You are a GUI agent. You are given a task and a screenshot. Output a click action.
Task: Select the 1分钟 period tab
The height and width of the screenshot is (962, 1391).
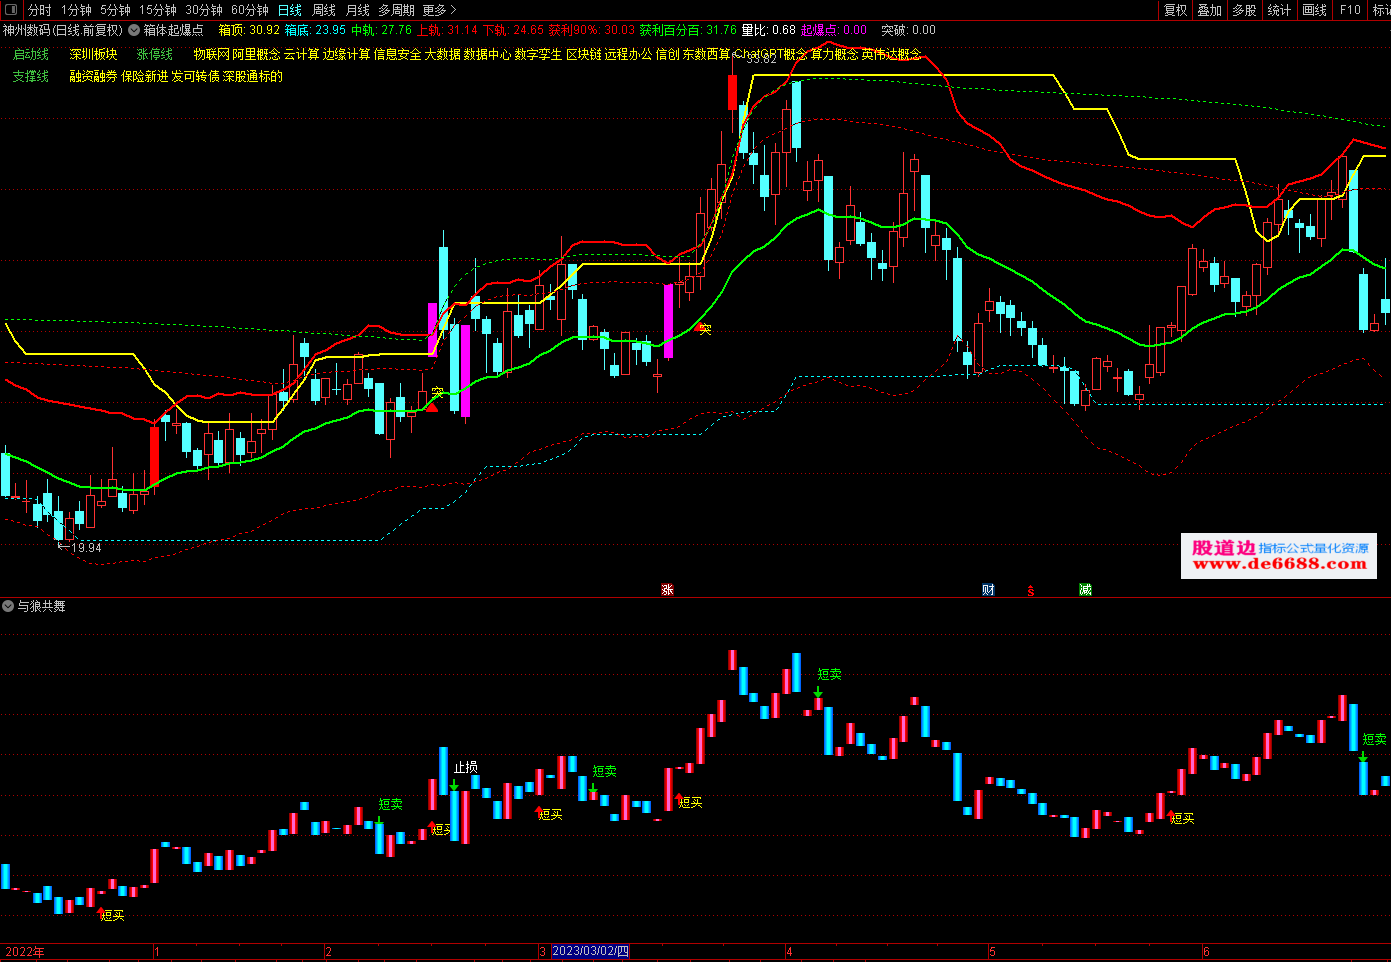76,10
